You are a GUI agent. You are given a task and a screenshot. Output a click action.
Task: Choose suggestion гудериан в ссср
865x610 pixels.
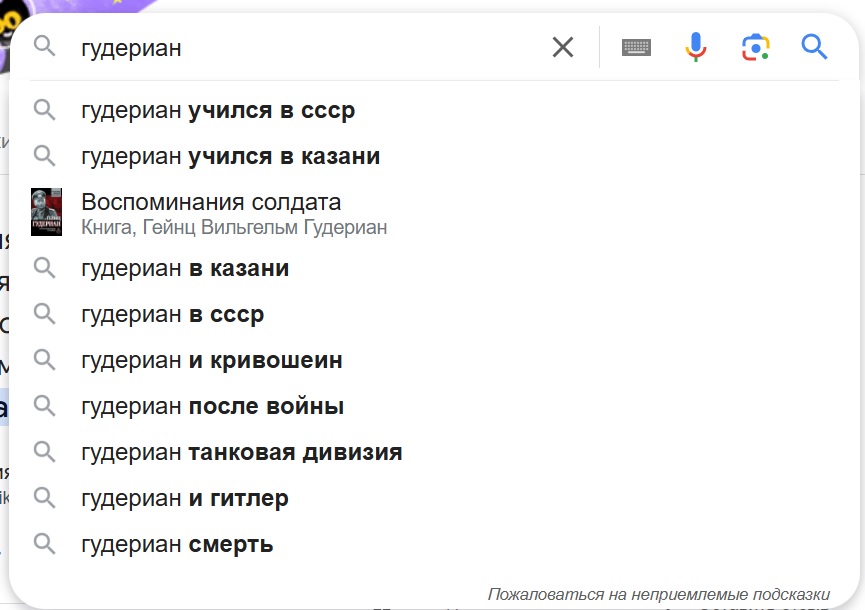point(173,314)
